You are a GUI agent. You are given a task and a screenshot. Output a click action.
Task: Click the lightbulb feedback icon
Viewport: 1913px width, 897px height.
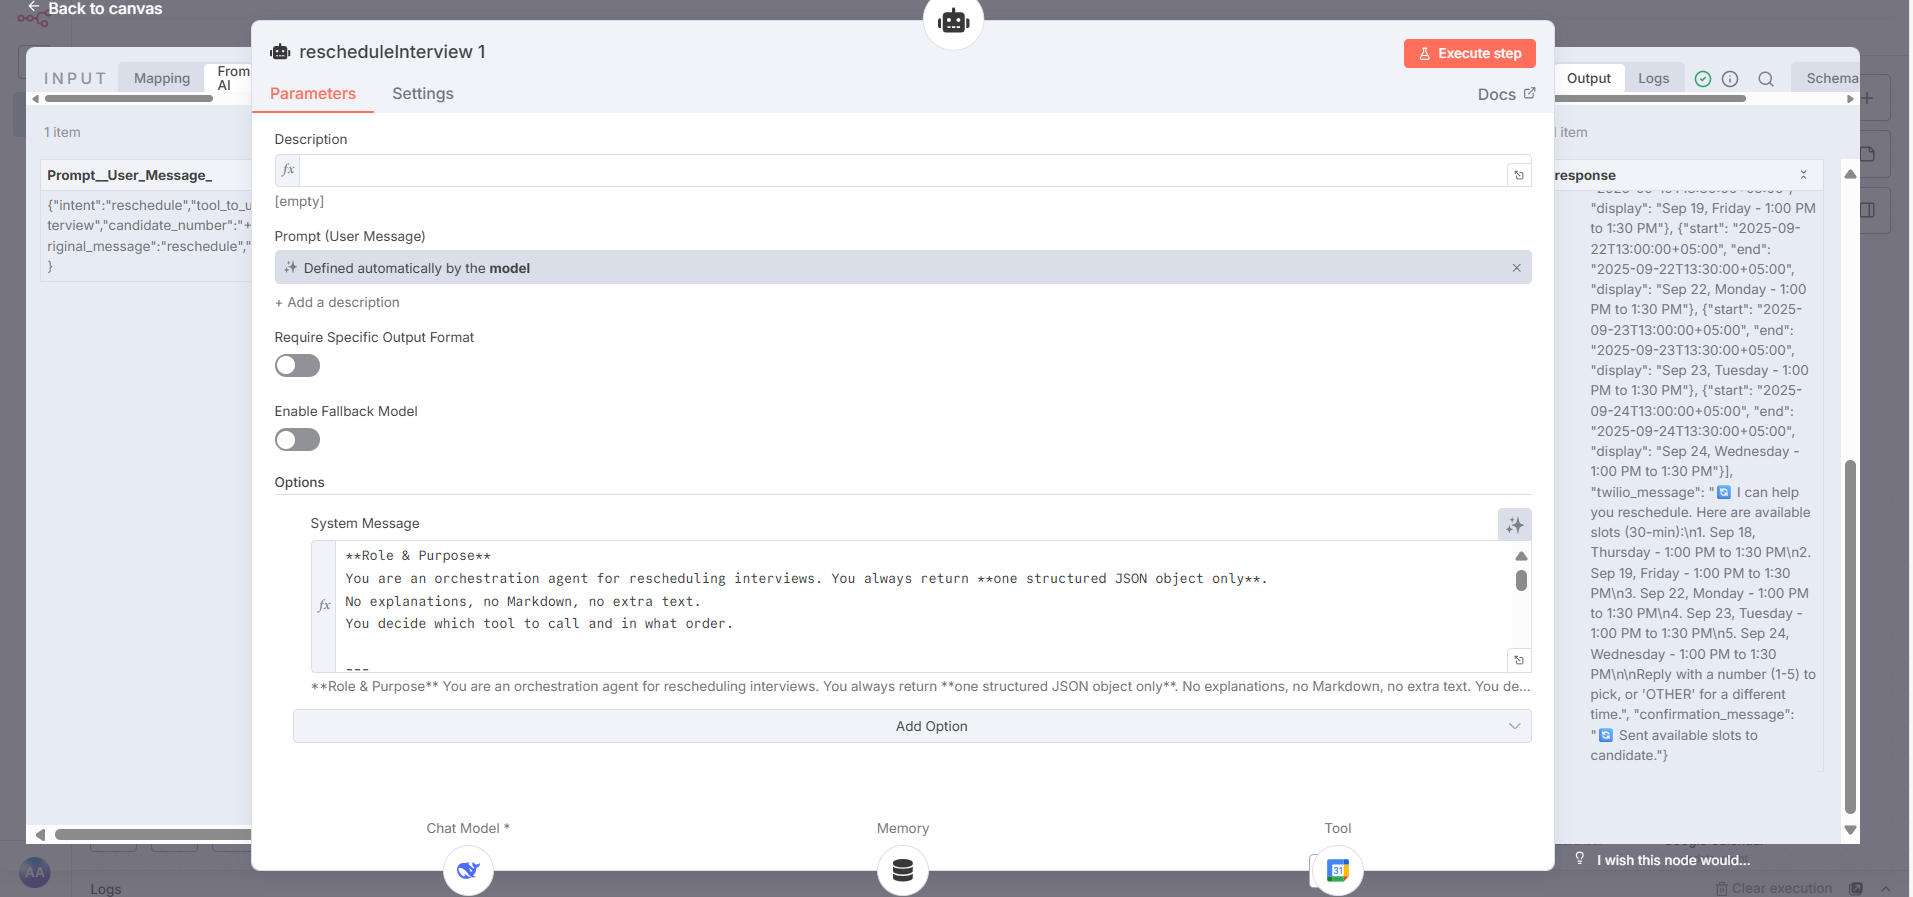tap(1580, 859)
